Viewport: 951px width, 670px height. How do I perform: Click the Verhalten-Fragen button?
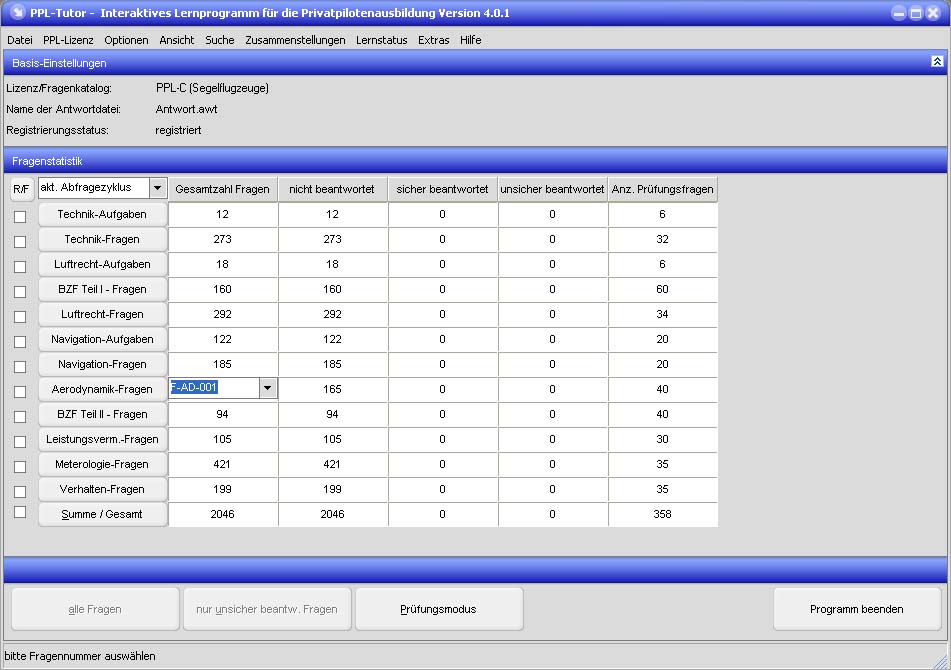102,489
